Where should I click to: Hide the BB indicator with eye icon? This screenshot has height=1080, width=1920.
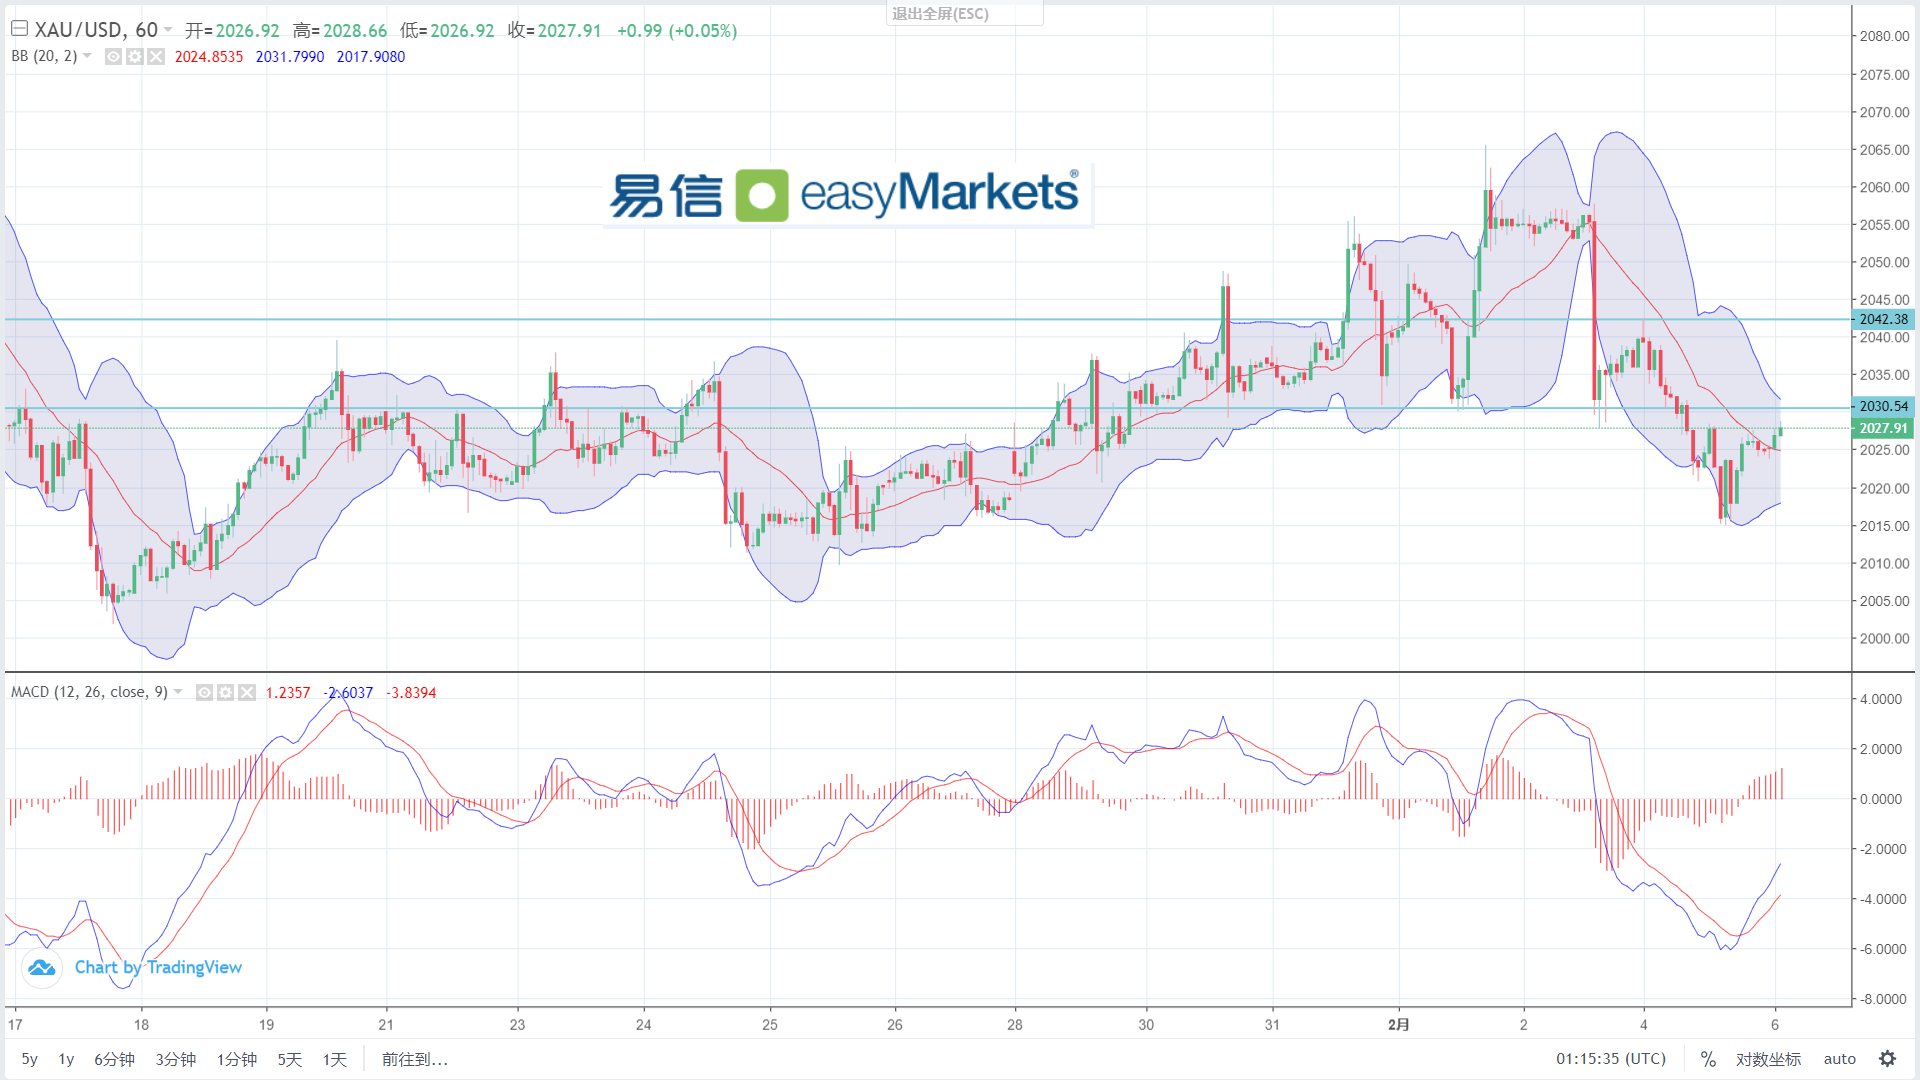click(x=114, y=57)
